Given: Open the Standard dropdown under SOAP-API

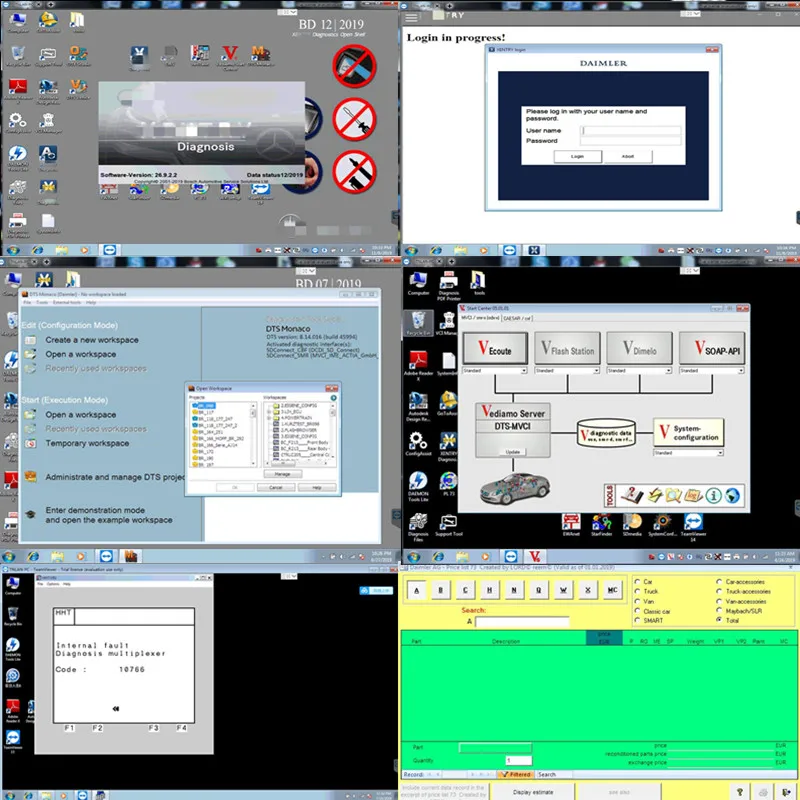Looking at the screenshot, I should pos(712,370).
